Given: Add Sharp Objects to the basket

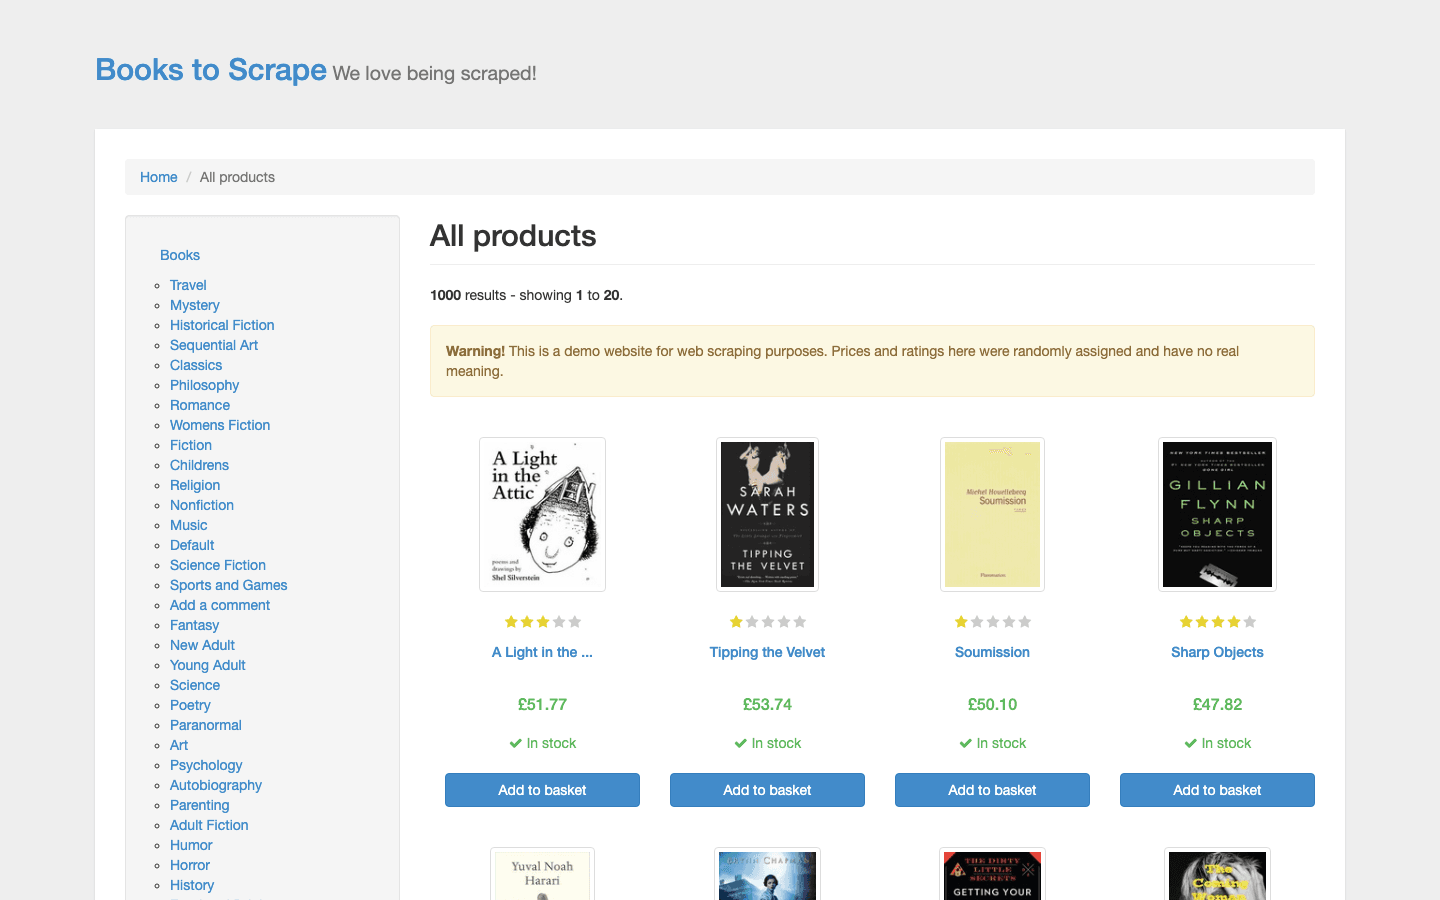Looking at the screenshot, I should coord(1217,790).
